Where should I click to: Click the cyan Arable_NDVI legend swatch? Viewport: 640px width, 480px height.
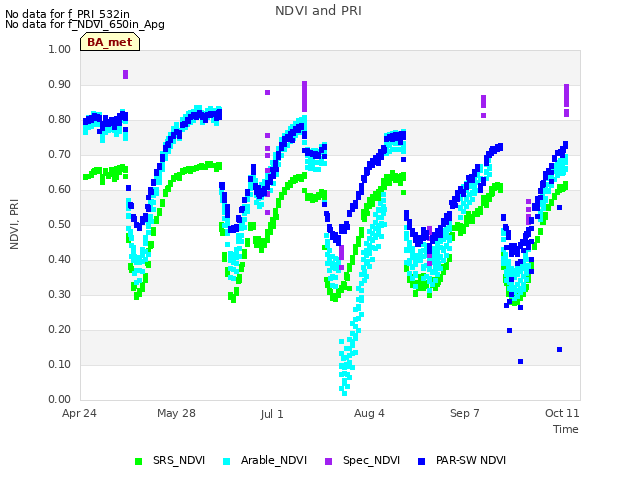point(227,461)
